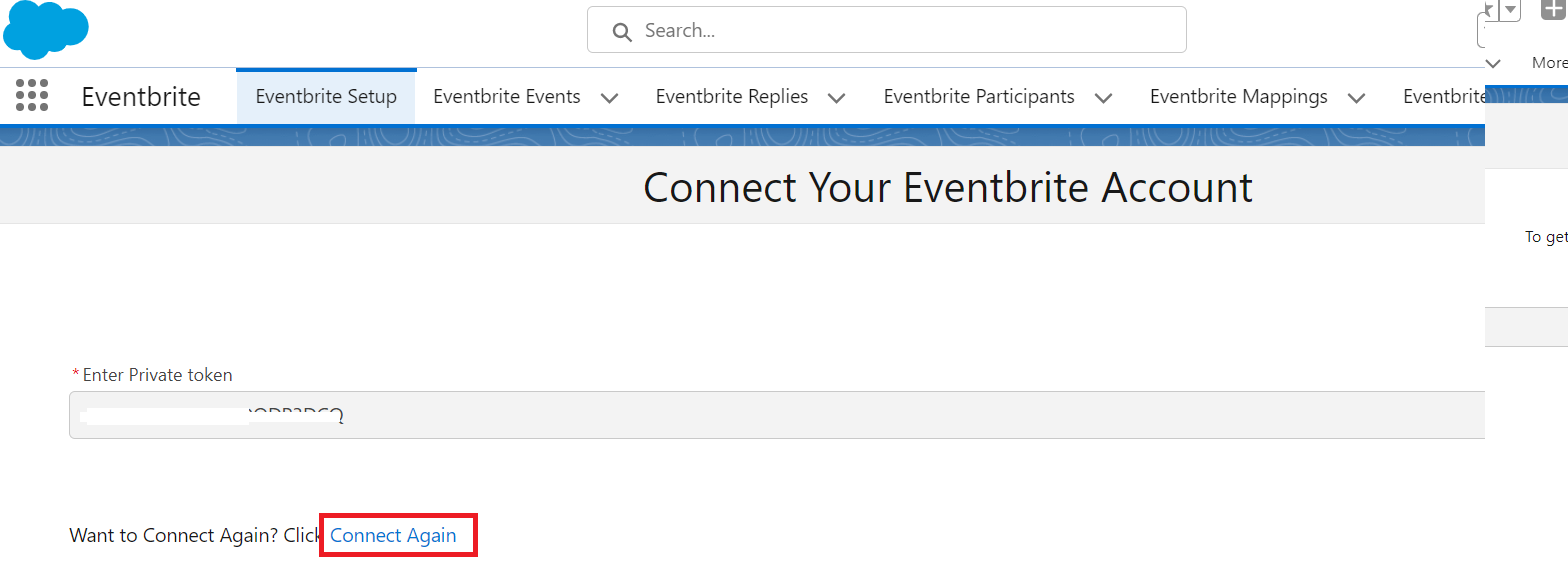
Task: Open the Eventbrite Events tab
Action: [507, 97]
